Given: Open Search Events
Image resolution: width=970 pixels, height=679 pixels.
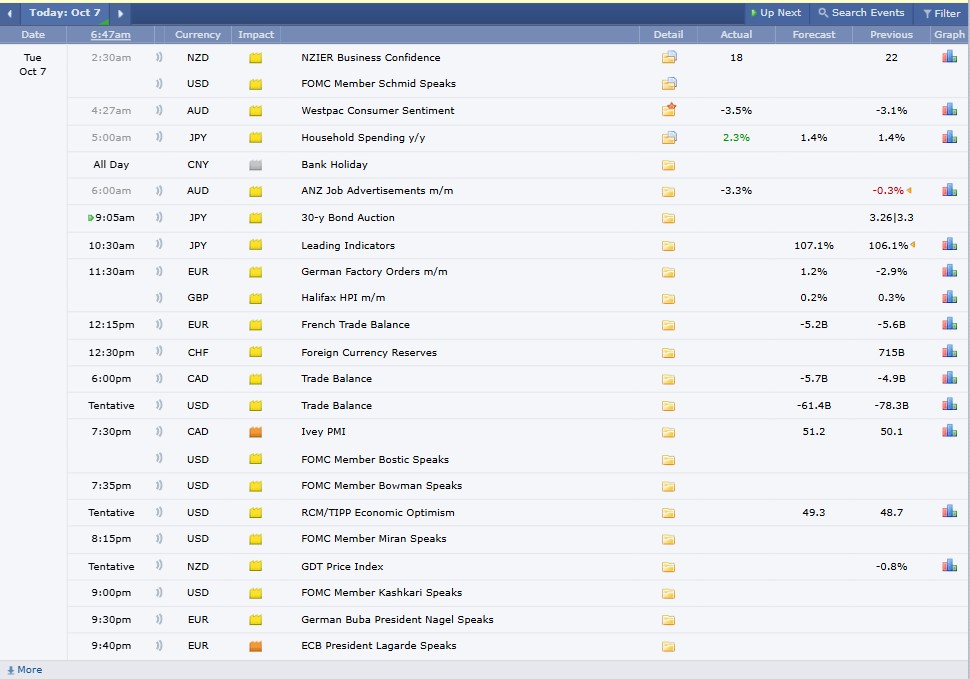Looking at the screenshot, I should tap(861, 13).
